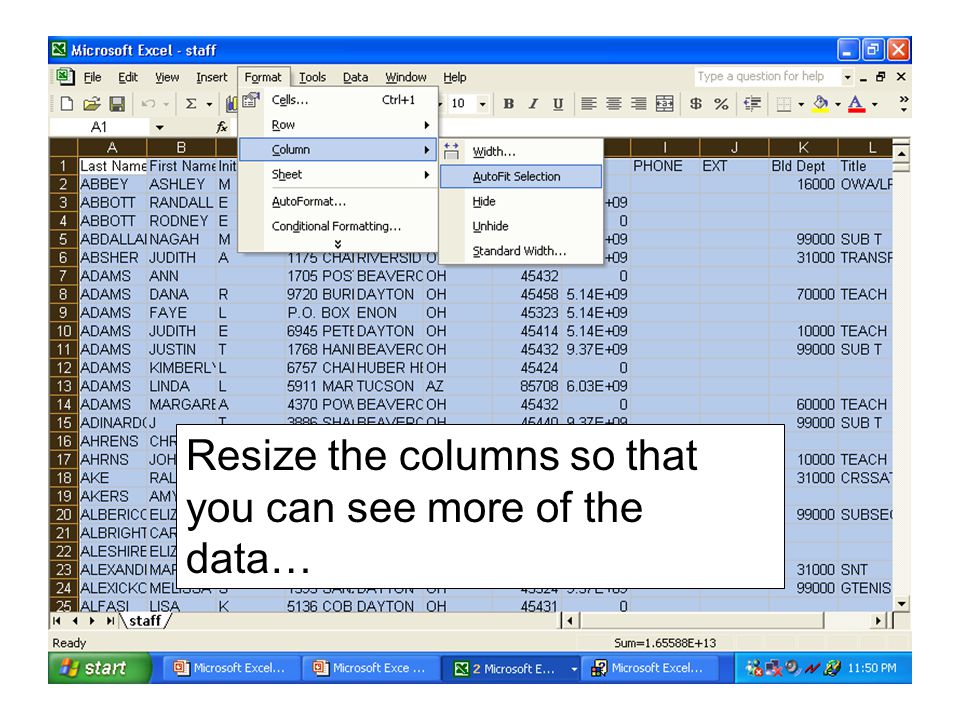960x720 pixels.
Task: Open the Data menu
Action: coord(355,77)
